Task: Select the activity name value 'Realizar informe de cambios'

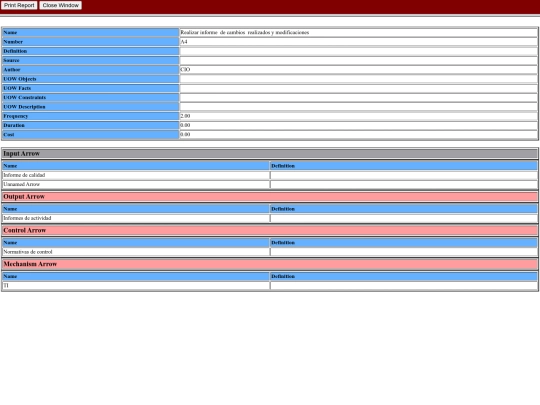Action: tap(245, 32)
